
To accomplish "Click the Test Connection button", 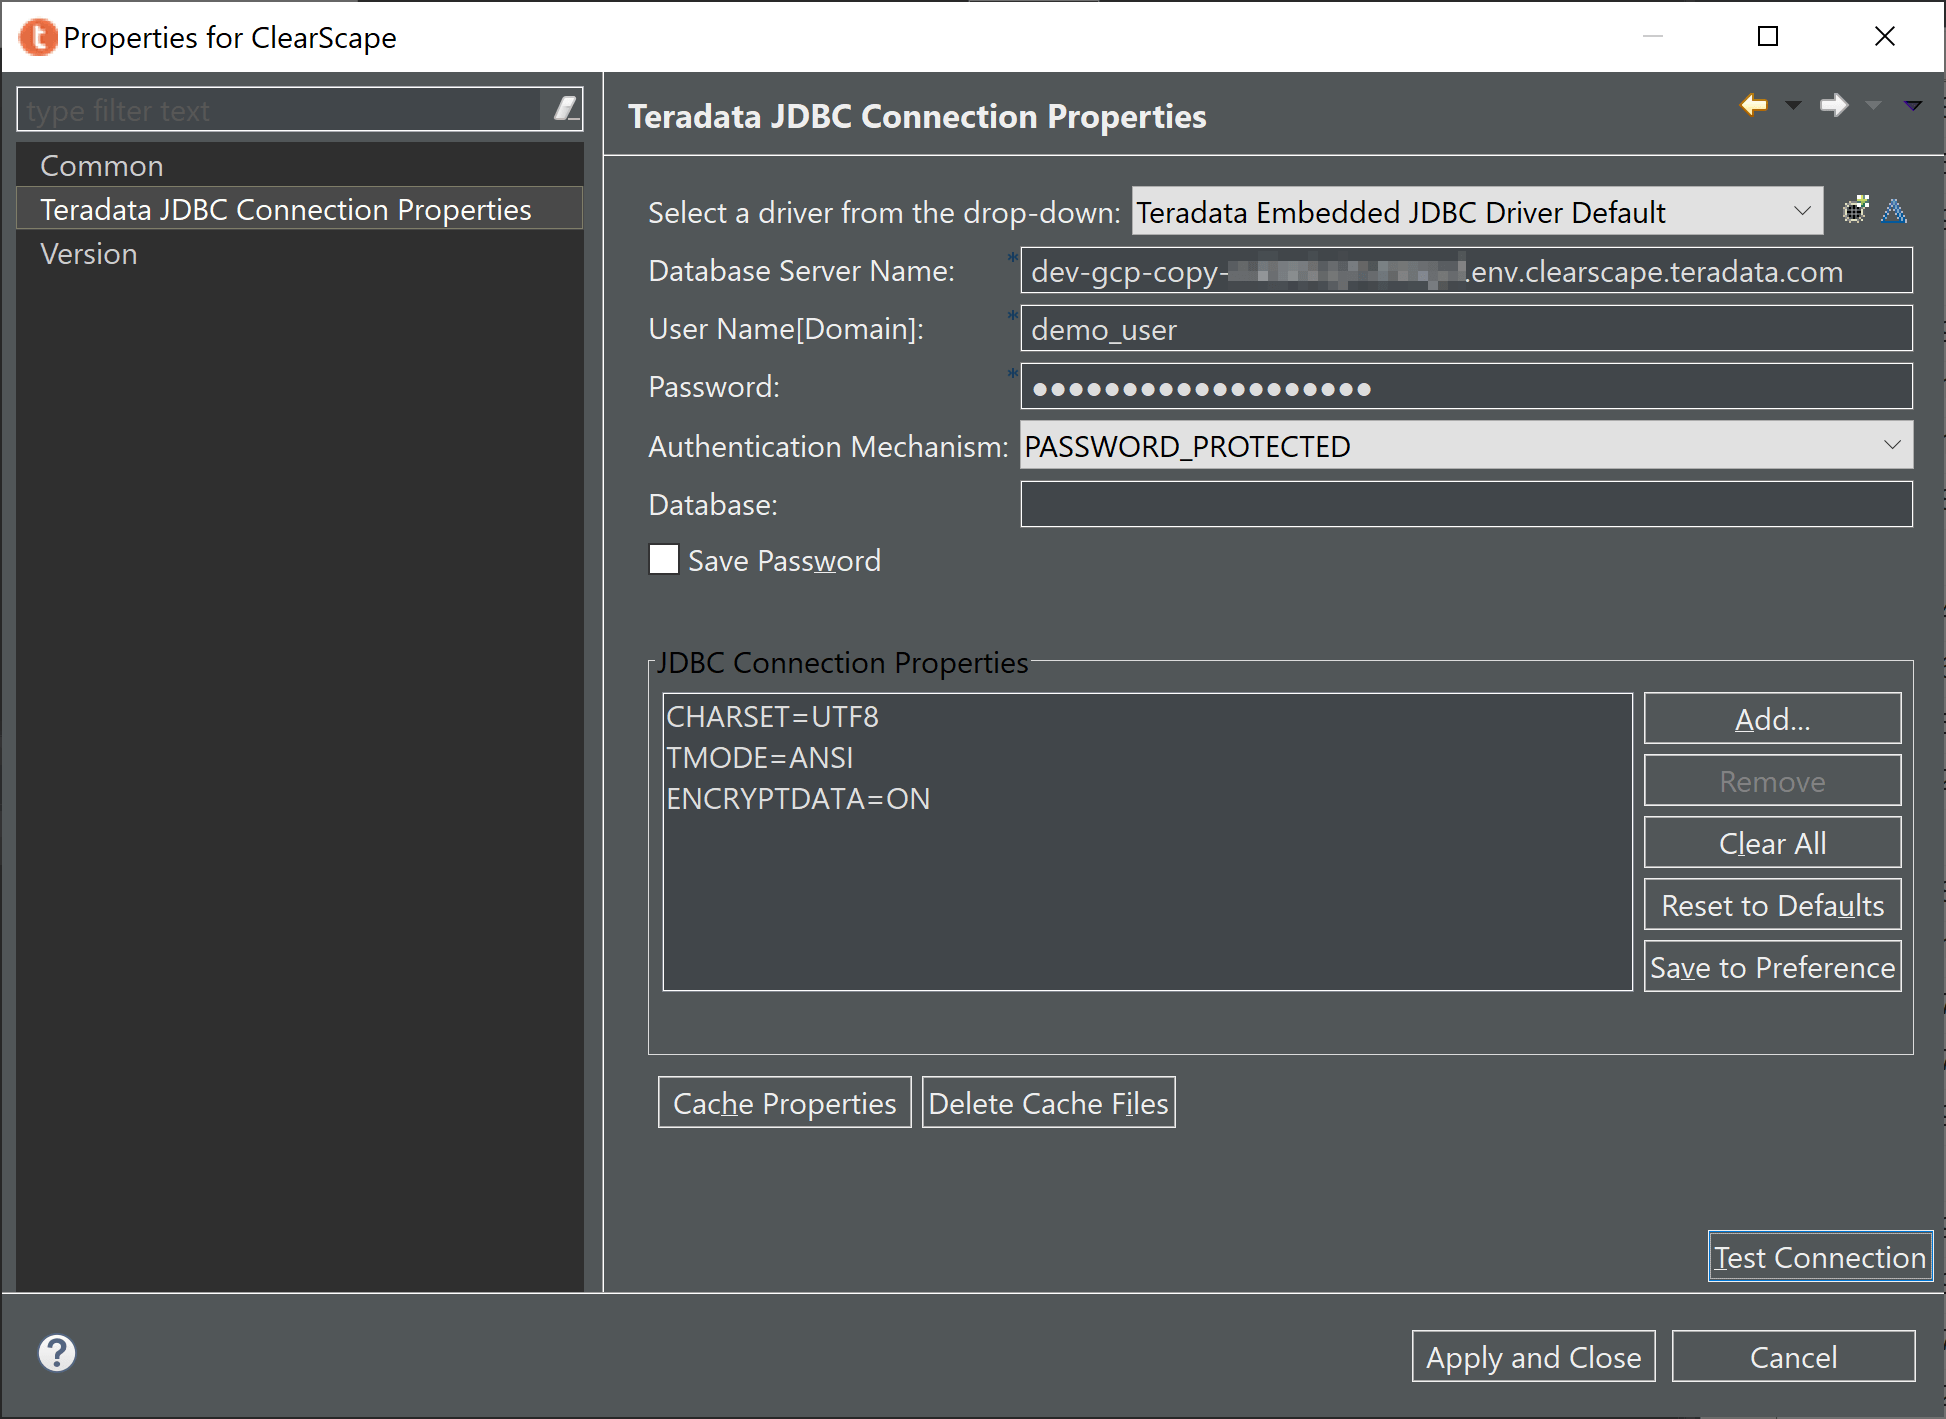I will click(x=1820, y=1257).
